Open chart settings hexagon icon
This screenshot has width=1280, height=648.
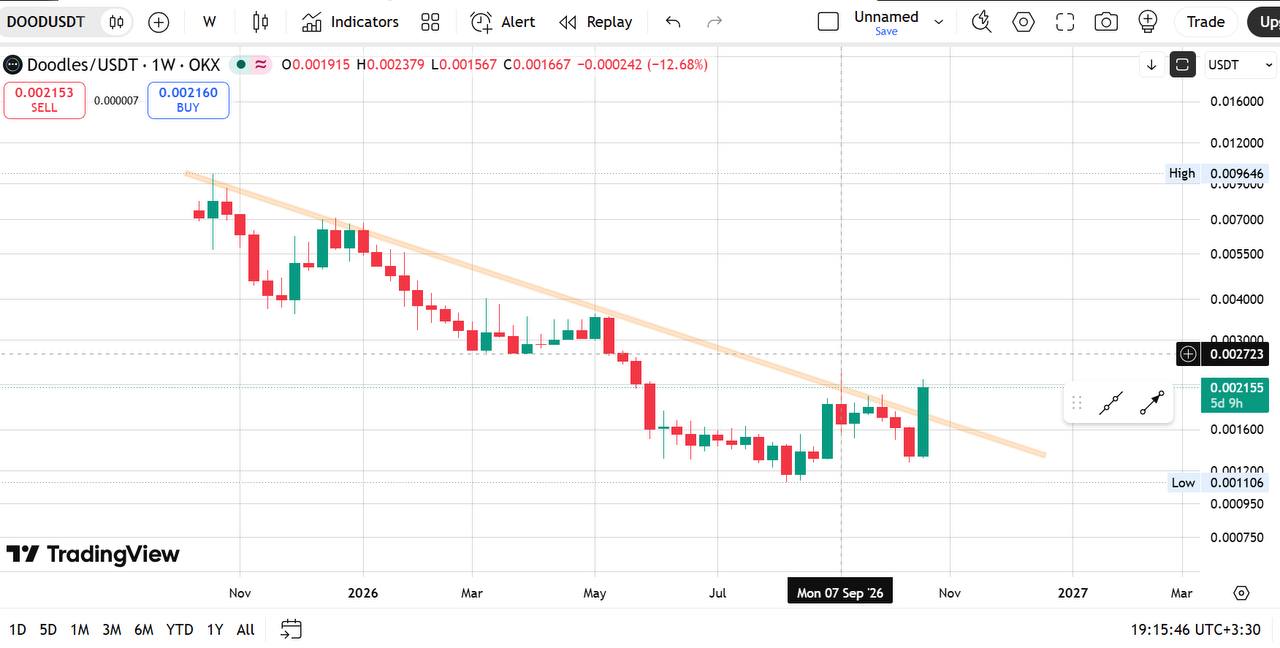pos(1023,22)
